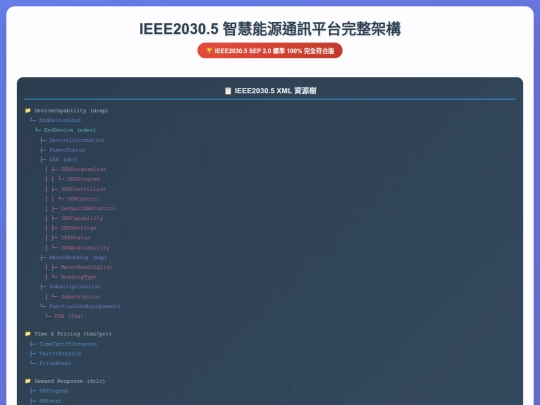Select the DER (der) node
540x405 pixels.
(x=63, y=159)
